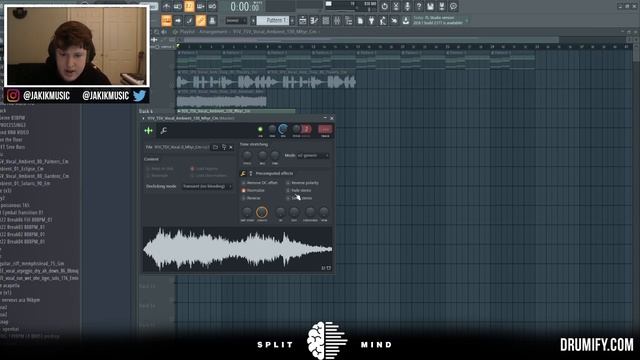
Task: Open the speech bubble info icon
Action: tap(453, 6)
